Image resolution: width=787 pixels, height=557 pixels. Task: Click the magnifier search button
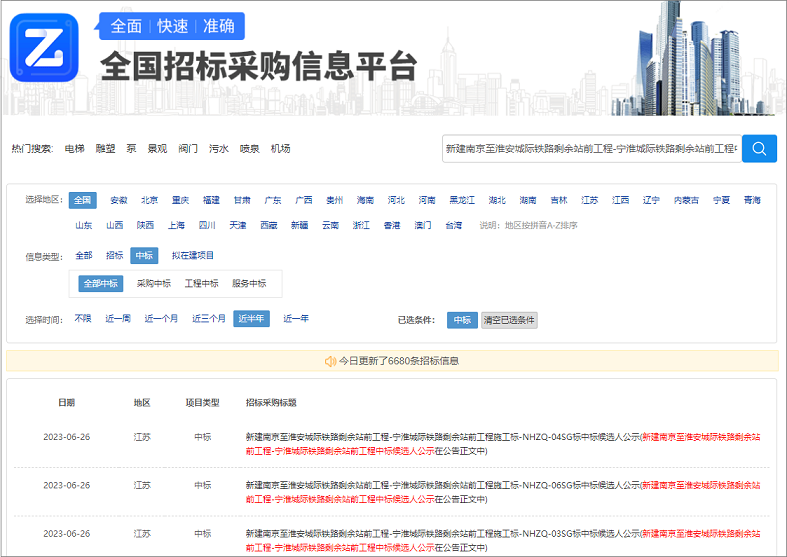(x=759, y=148)
